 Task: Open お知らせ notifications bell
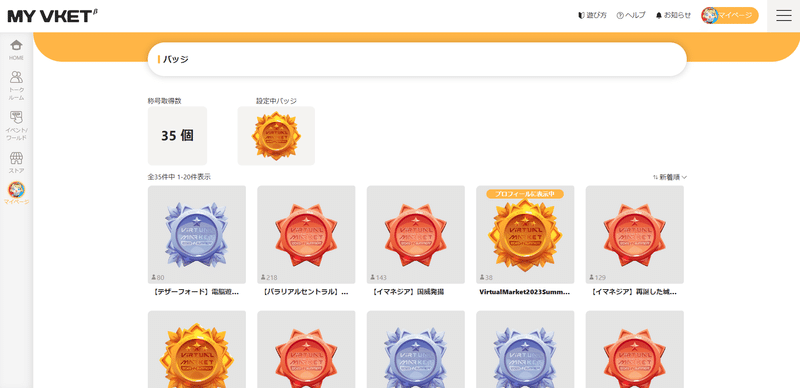(x=673, y=16)
